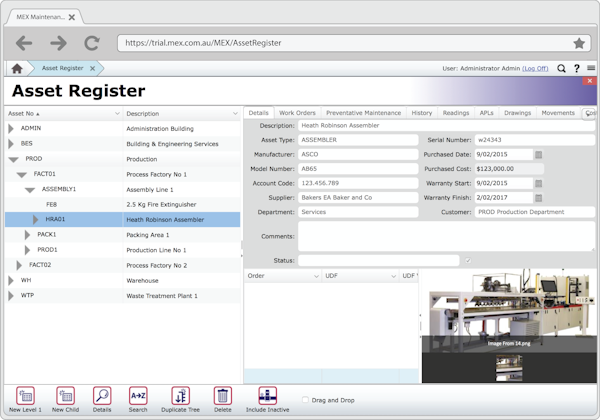The image size is (600, 420).
Task: Click the Comments text field
Action: [446, 236]
